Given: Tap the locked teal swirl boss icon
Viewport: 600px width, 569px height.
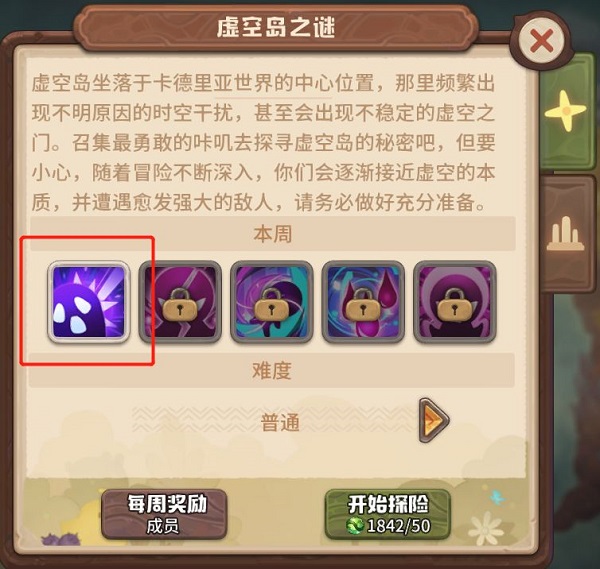Looking at the screenshot, I should [x=272, y=302].
